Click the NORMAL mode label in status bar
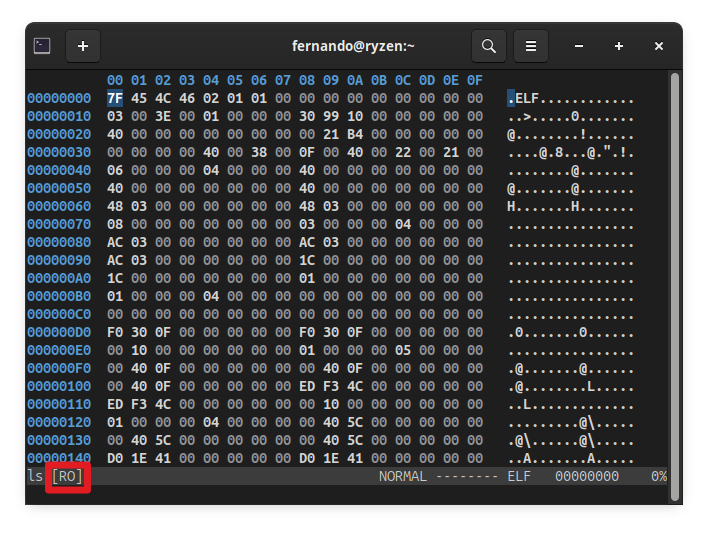 (402, 477)
